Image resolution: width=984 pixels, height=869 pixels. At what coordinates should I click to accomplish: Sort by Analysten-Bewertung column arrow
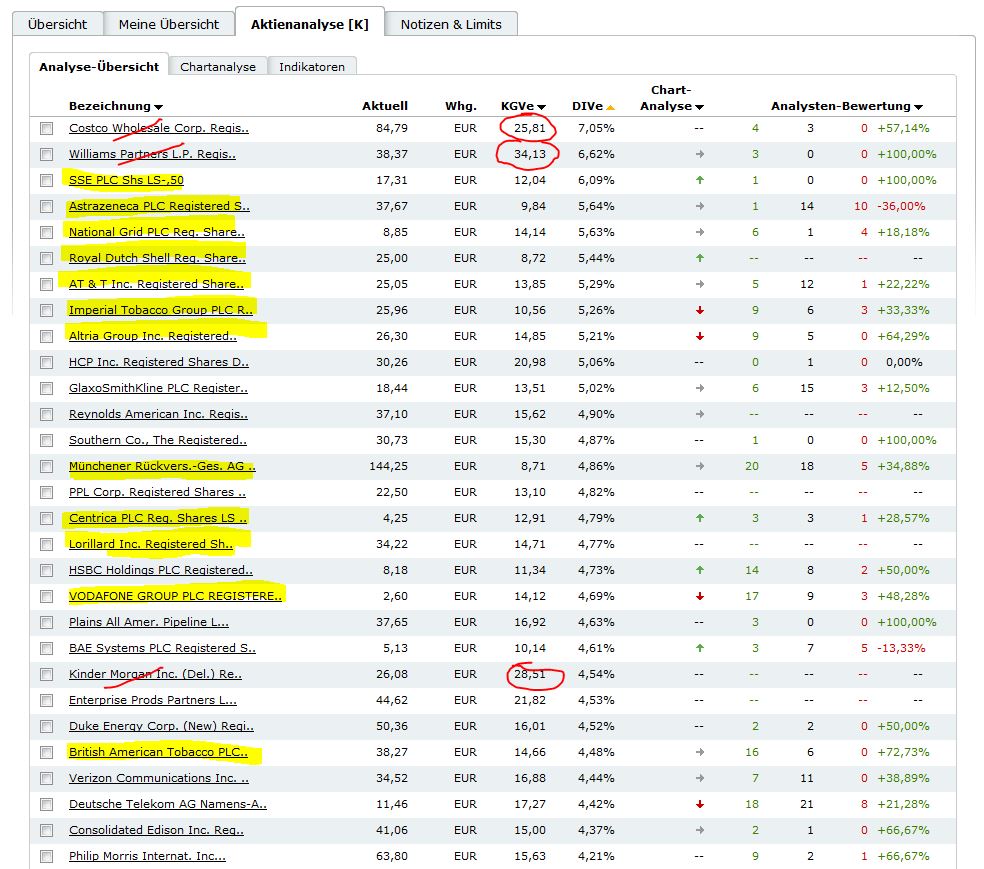[x=919, y=107]
